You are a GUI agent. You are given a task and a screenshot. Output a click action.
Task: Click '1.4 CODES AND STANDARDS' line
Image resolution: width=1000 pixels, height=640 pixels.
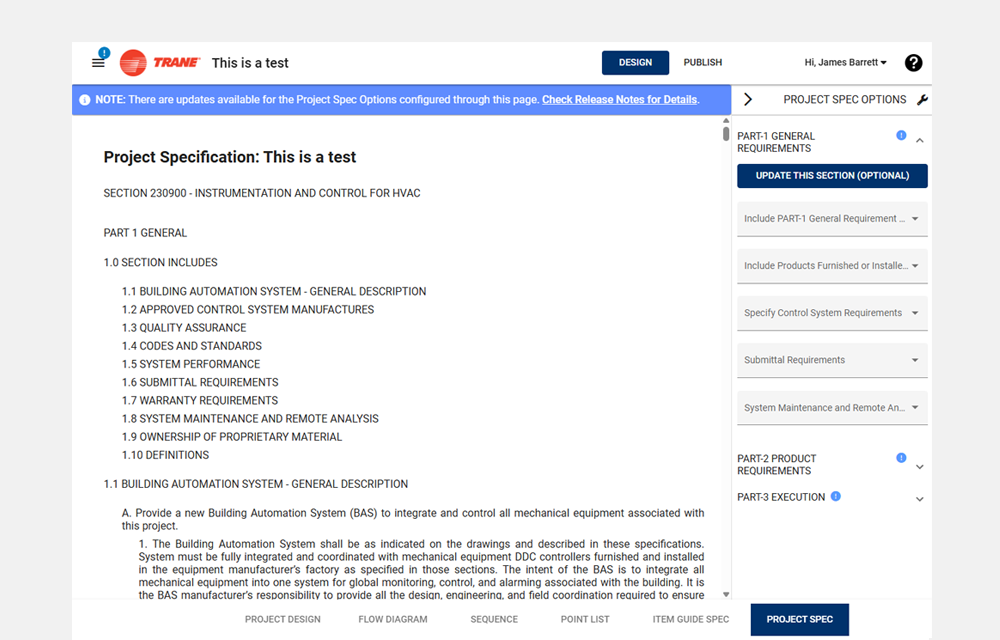(191, 346)
